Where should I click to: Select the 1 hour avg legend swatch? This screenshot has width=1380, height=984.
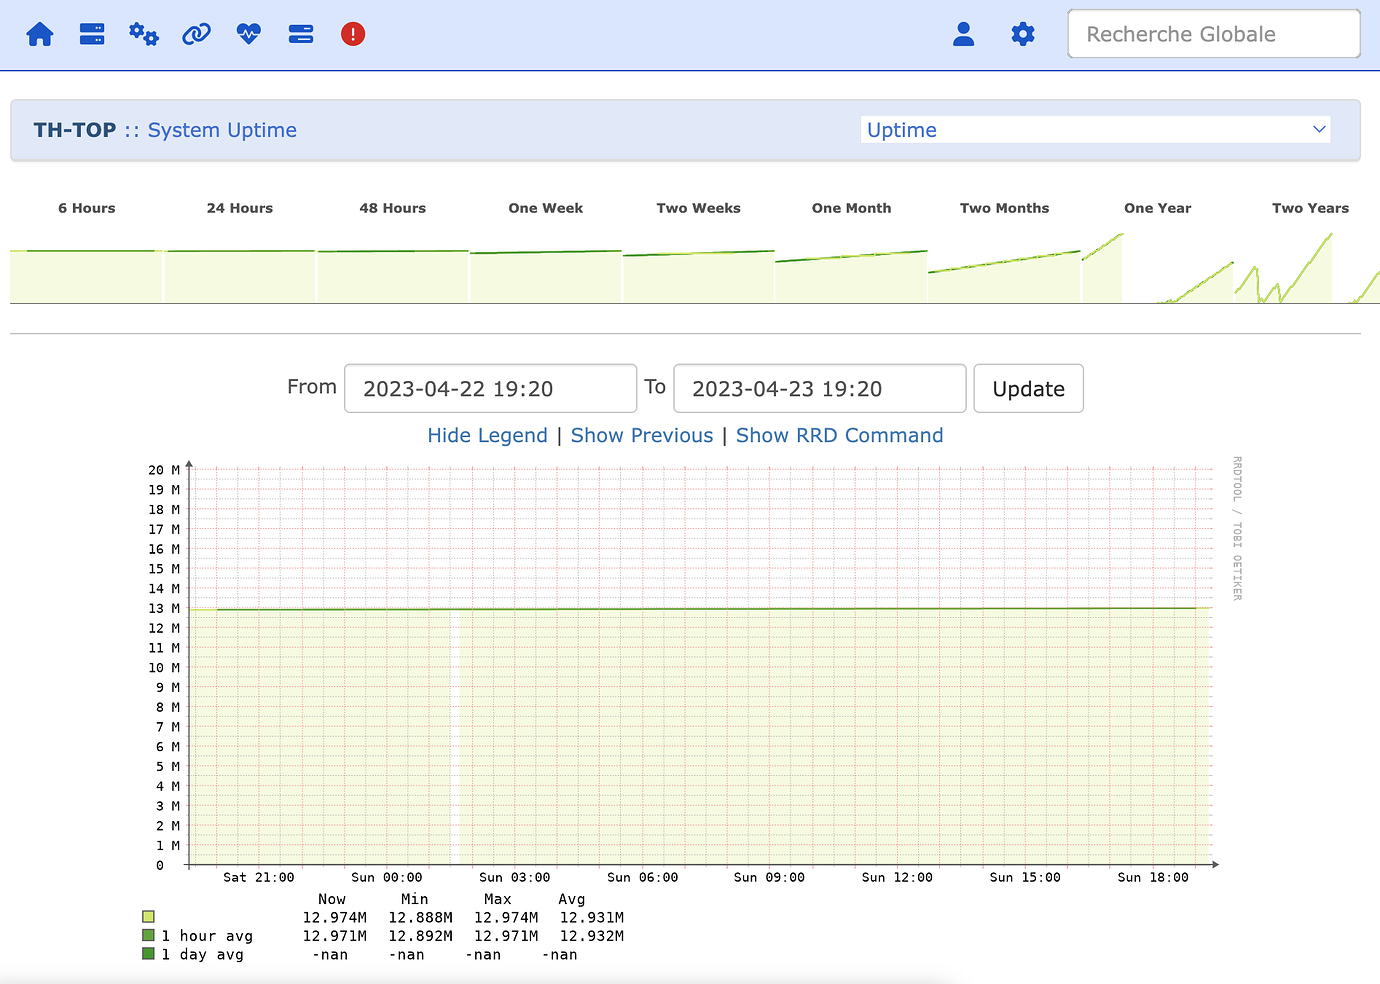pyautogui.click(x=148, y=935)
